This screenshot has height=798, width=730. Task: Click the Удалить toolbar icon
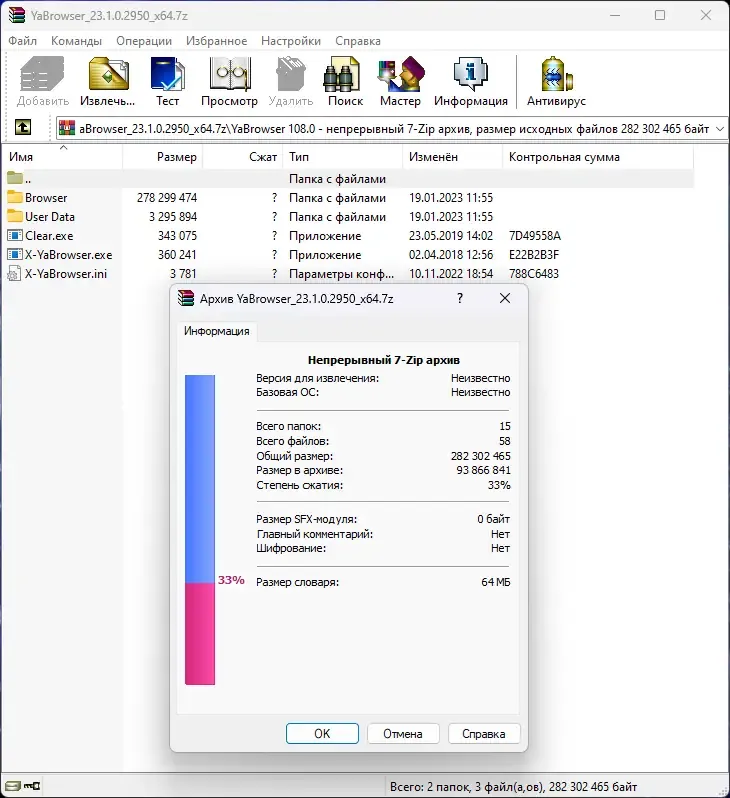291,81
